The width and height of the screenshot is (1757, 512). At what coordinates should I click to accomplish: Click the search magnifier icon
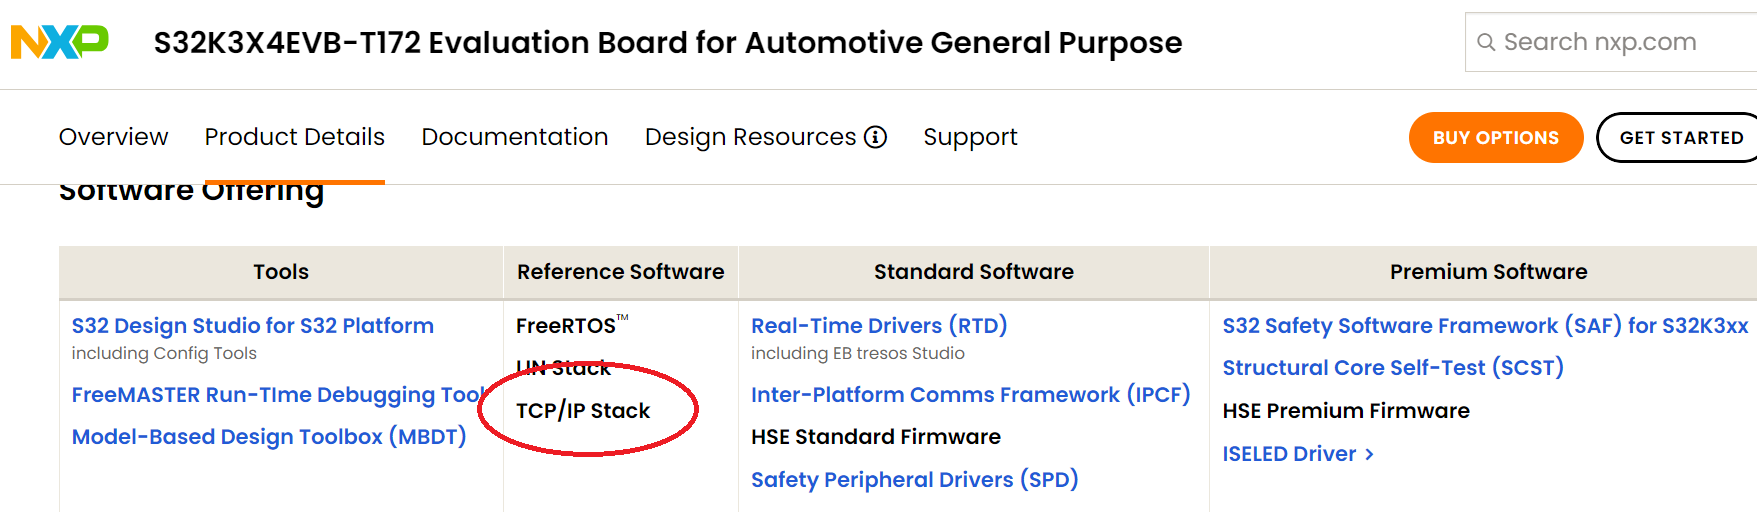(x=1486, y=42)
